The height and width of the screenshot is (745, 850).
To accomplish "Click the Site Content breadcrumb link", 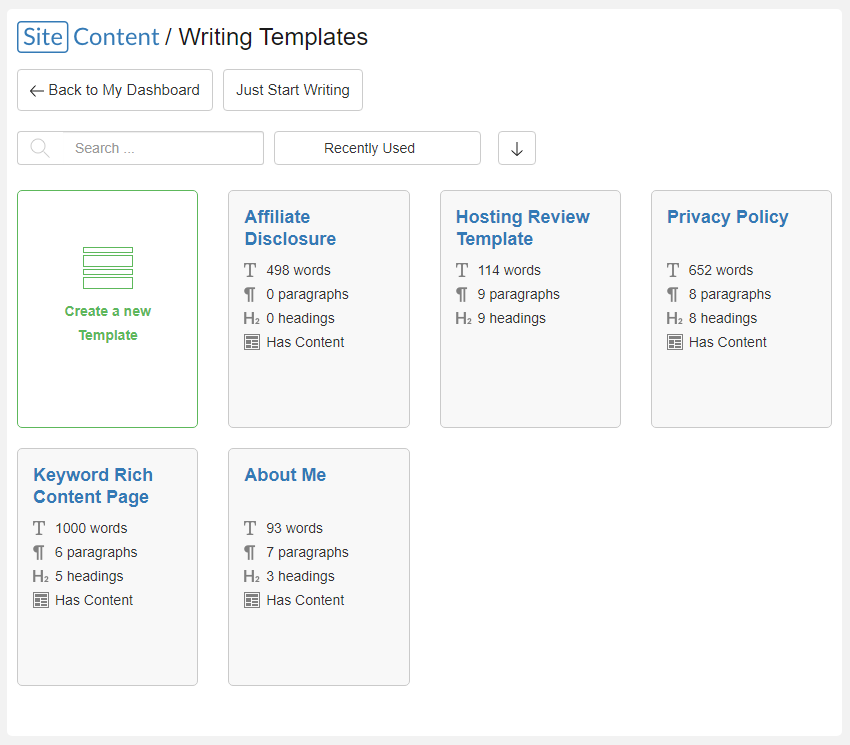I will tap(89, 37).
